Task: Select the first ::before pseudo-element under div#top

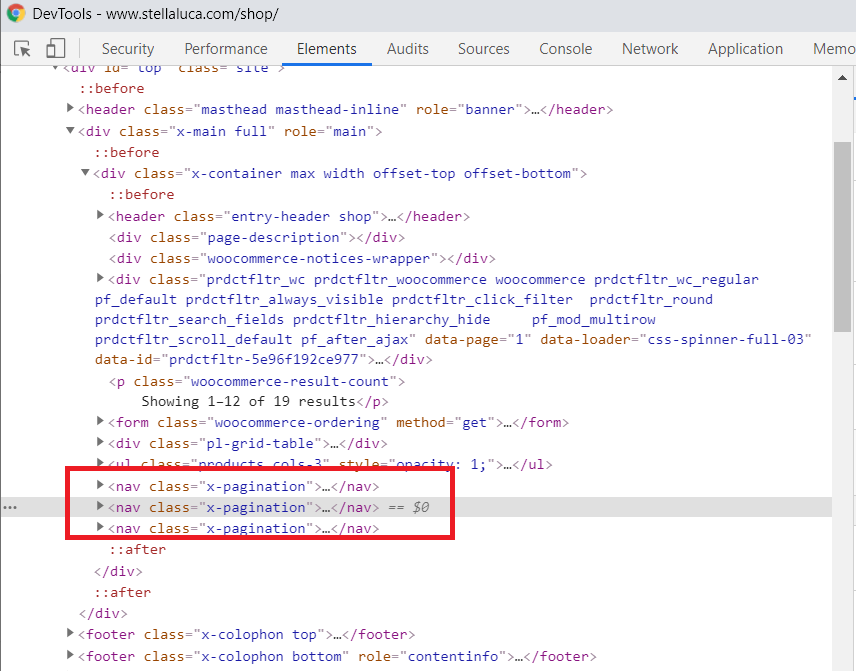Action: pyautogui.click(x=112, y=88)
